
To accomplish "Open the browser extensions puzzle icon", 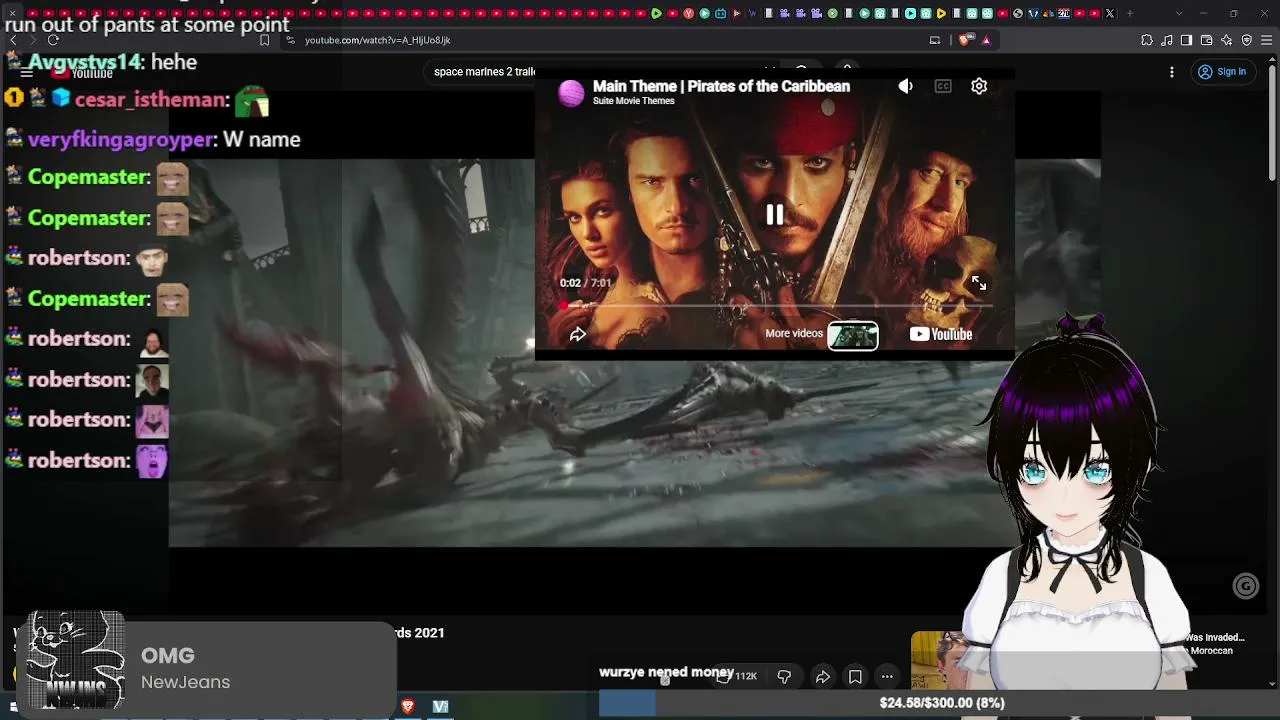I will click(x=1146, y=40).
